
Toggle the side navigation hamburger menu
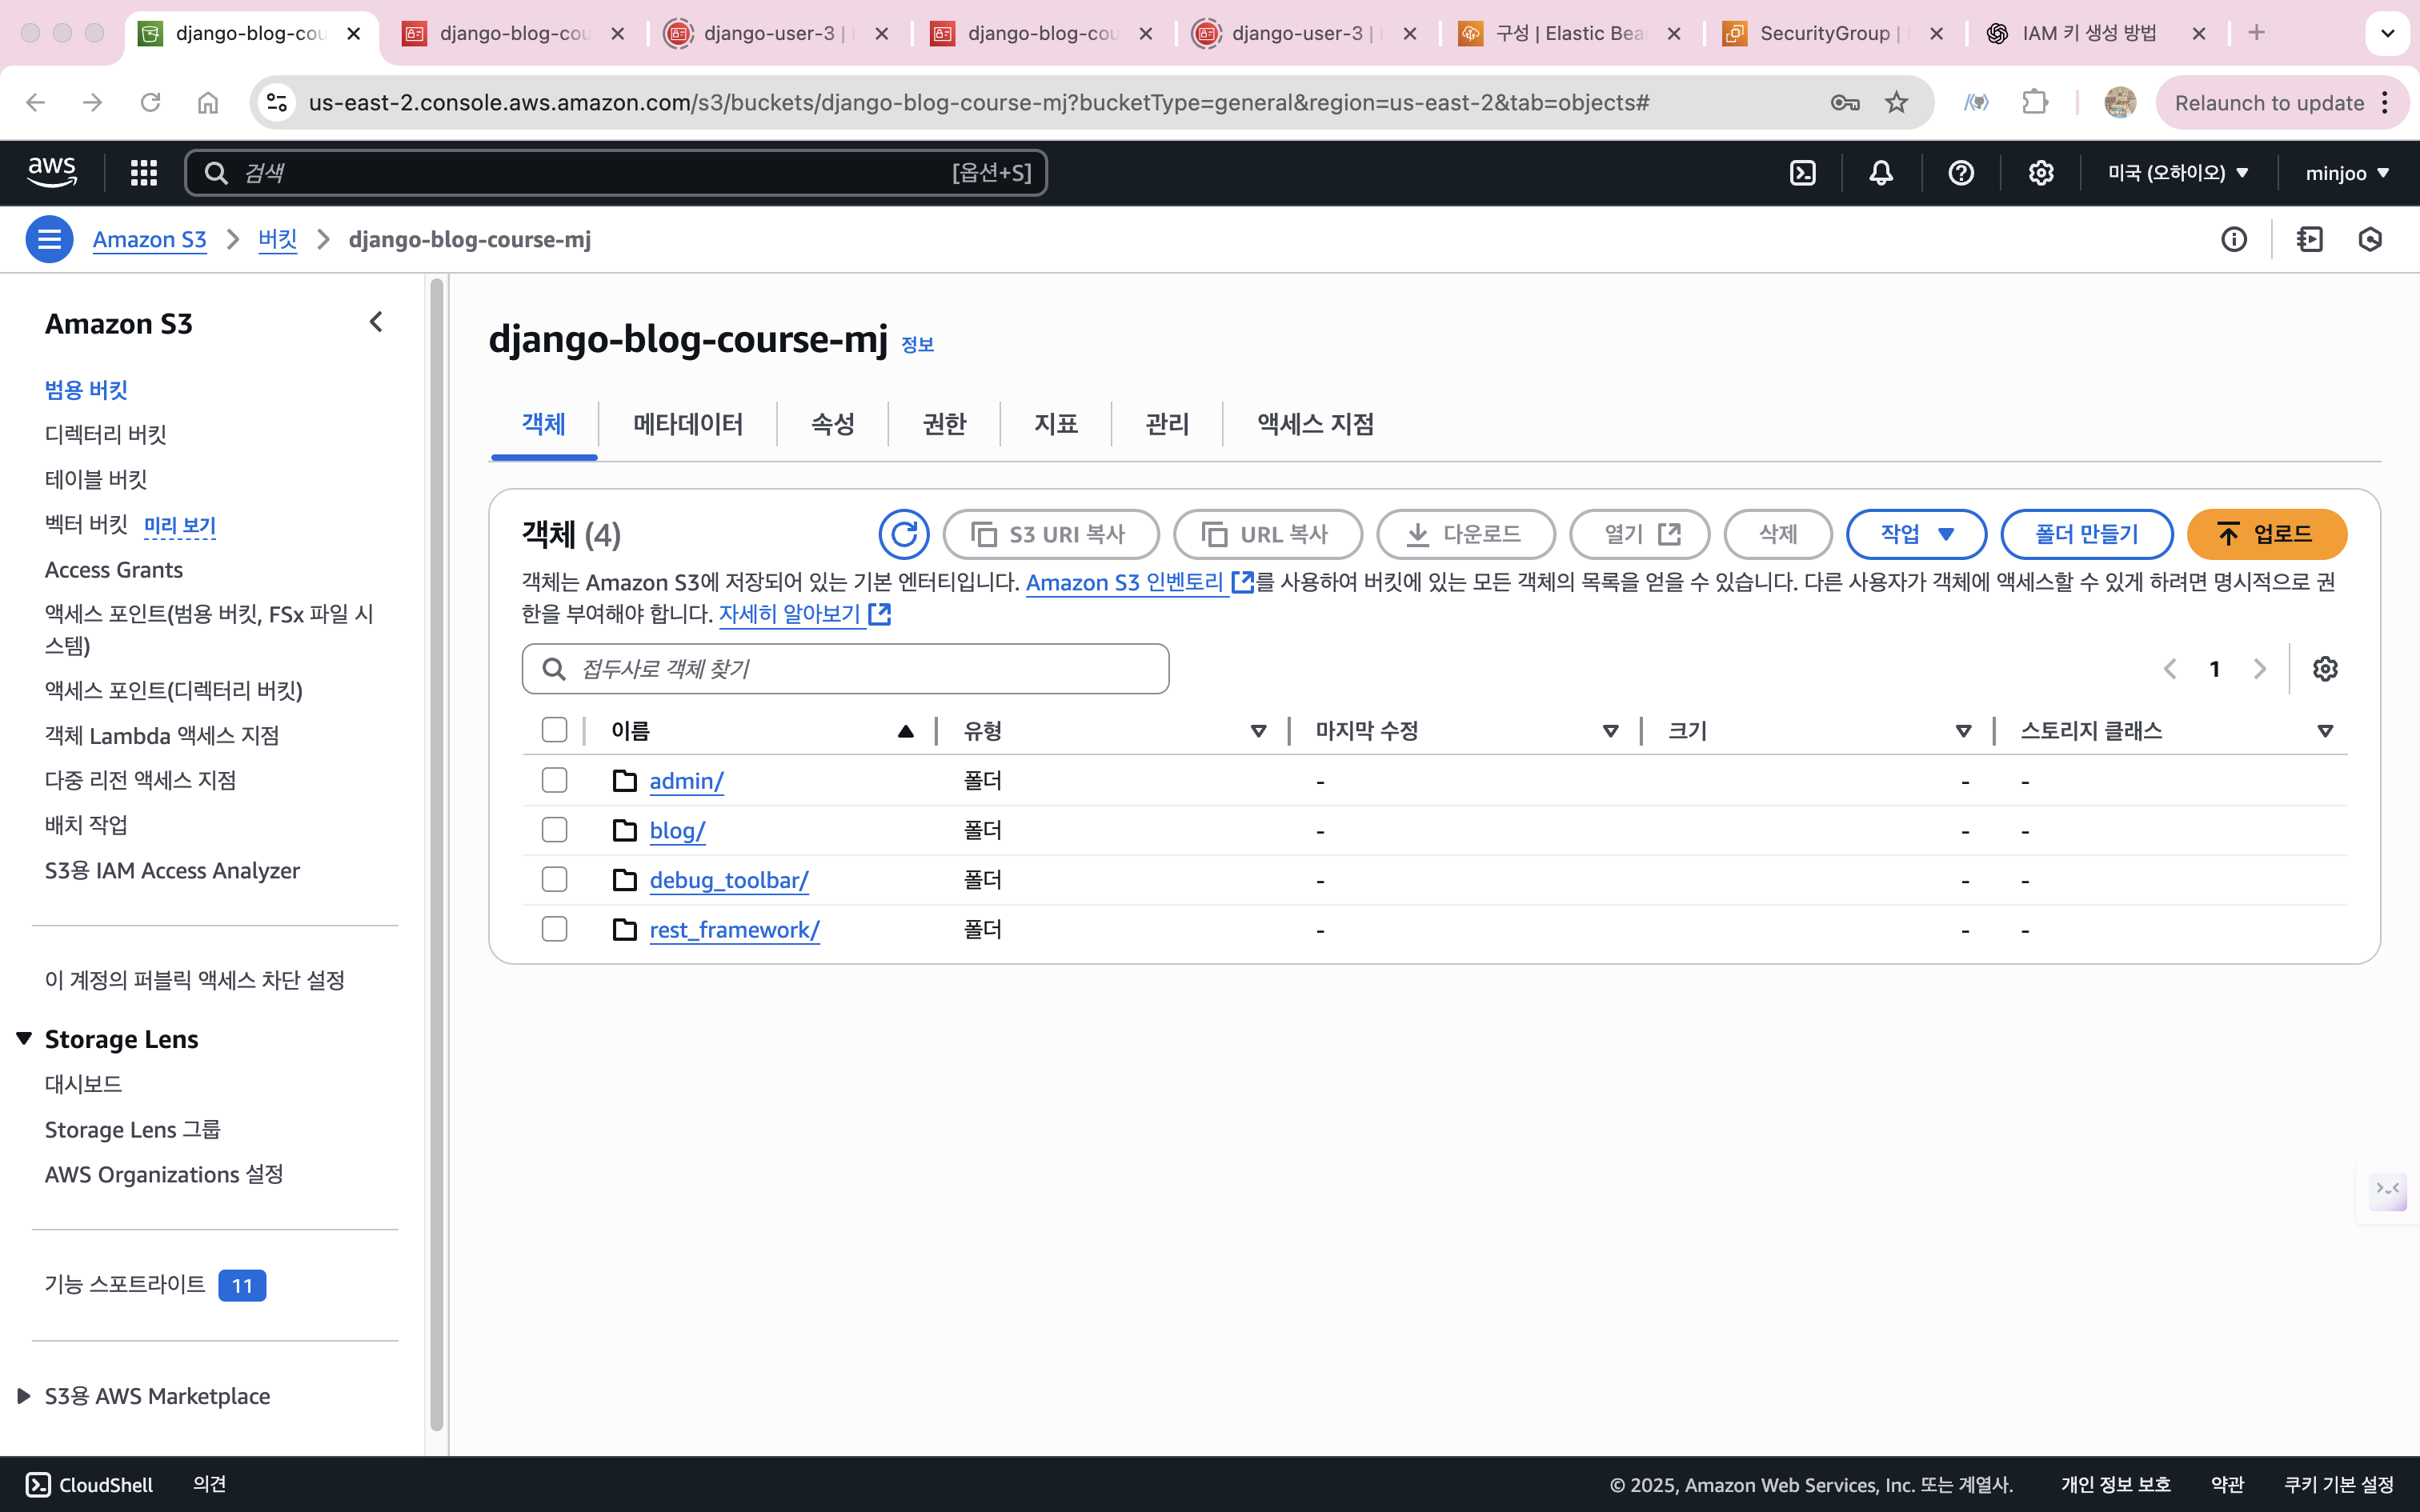click(x=49, y=240)
